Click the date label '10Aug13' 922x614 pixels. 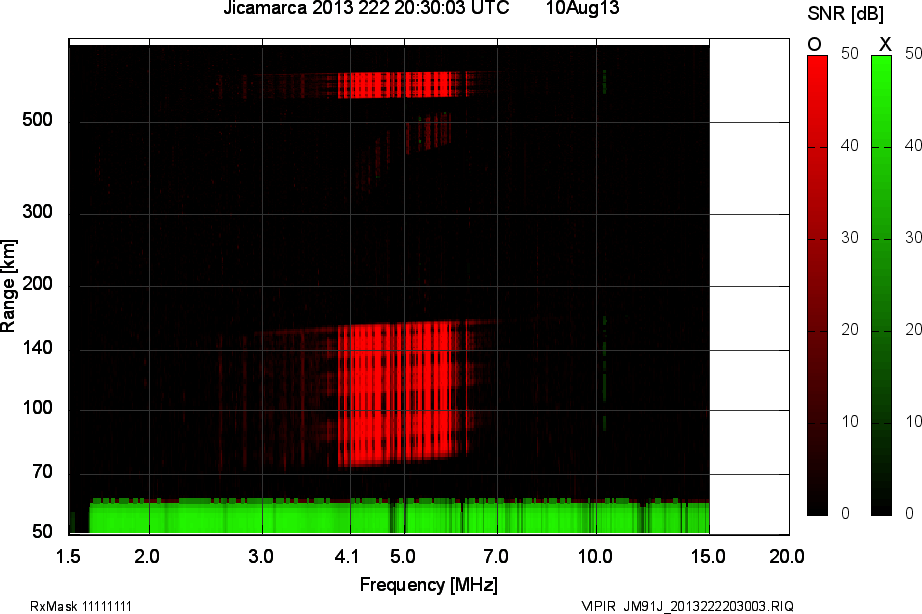tap(582, 8)
